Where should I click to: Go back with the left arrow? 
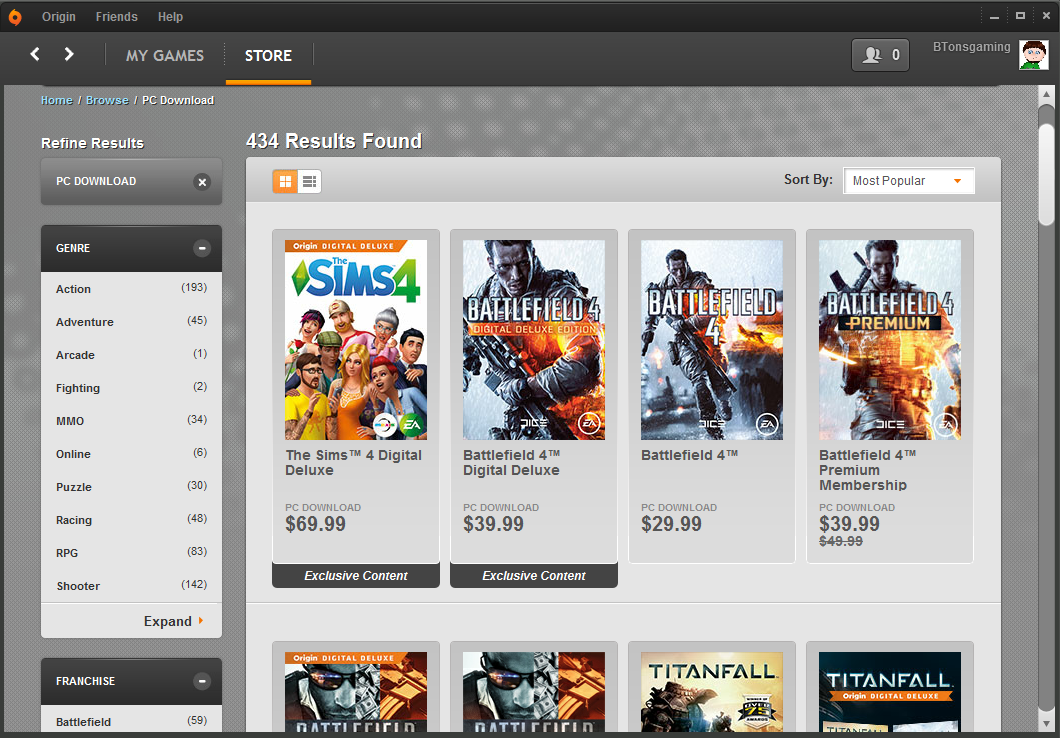coord(35,54)
